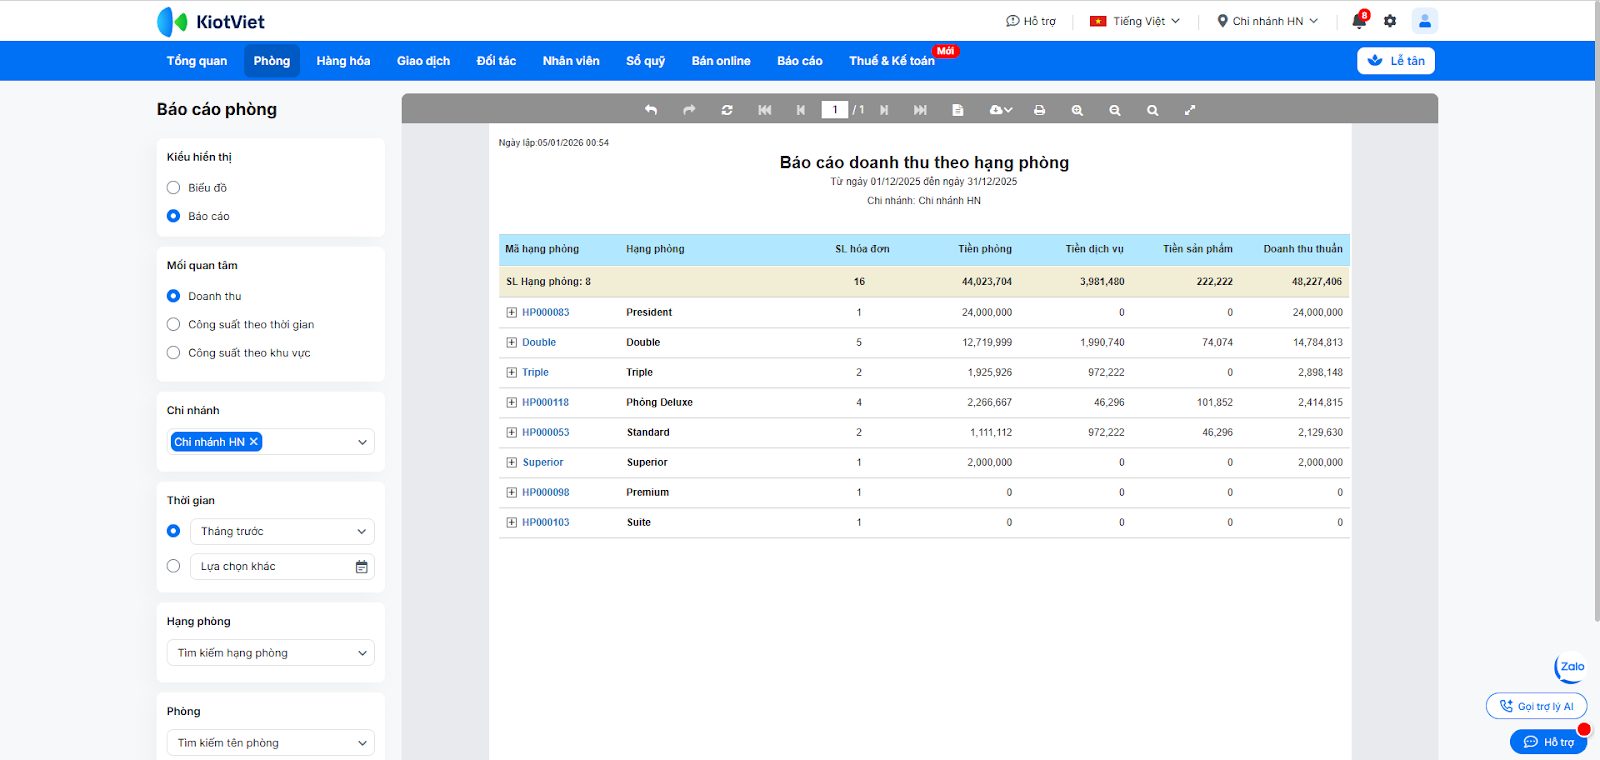Open the Báo cáo menu
The height and width of the screenshot is (760, 1600).
tap(799, 61)
